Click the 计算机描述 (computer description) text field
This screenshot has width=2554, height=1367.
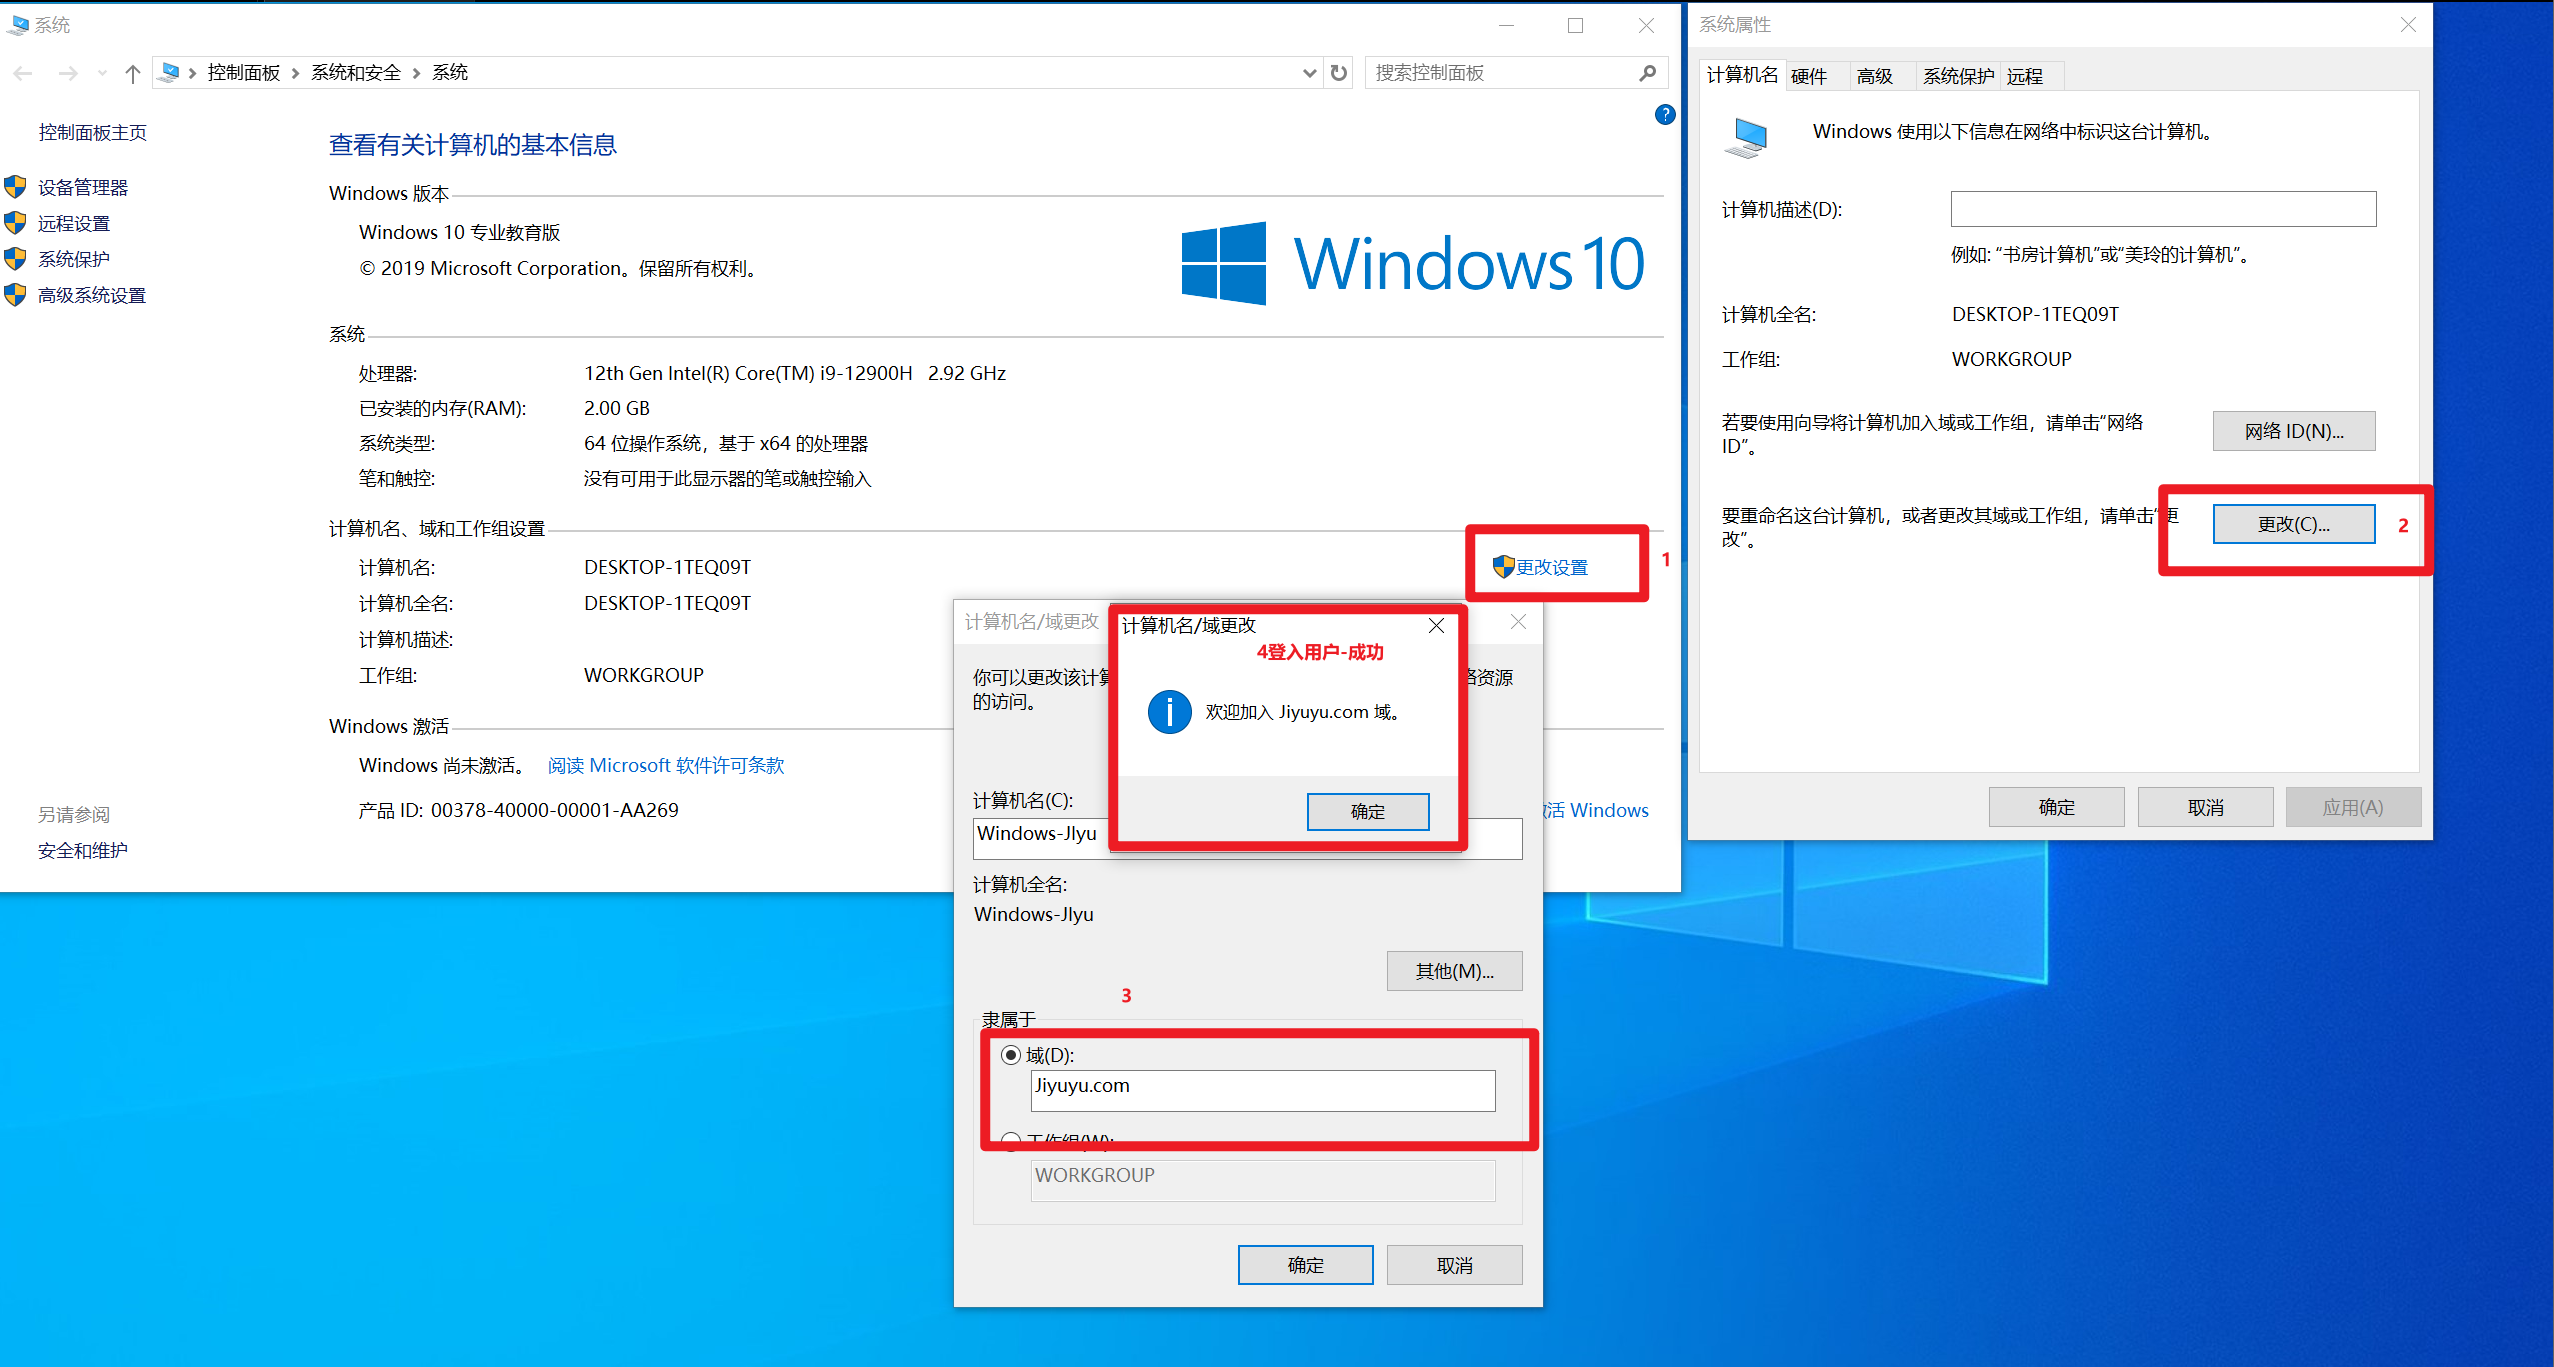tap(2162, 209)
